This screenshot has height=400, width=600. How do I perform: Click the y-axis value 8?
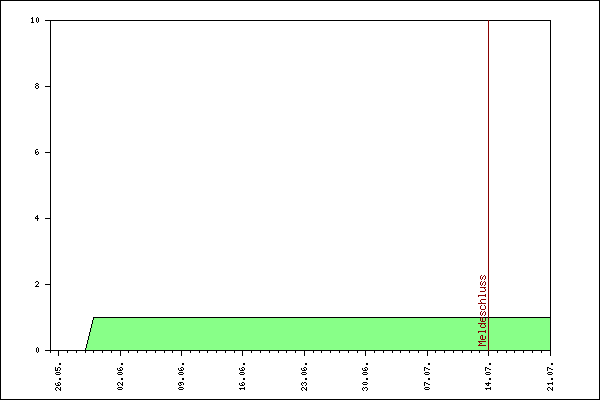tap(37, 86)
